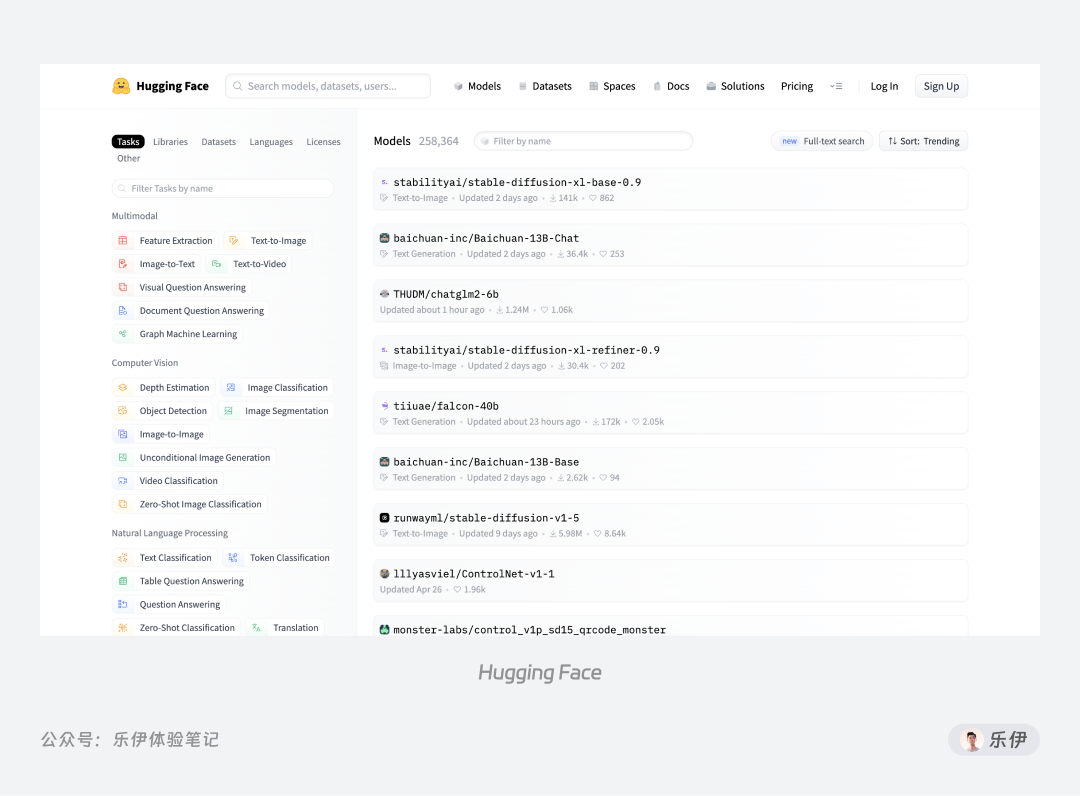Viewport: 1080px width, 796px height.
Task: Click the Zero-Shot Image Classification icon
Action: 123,504
